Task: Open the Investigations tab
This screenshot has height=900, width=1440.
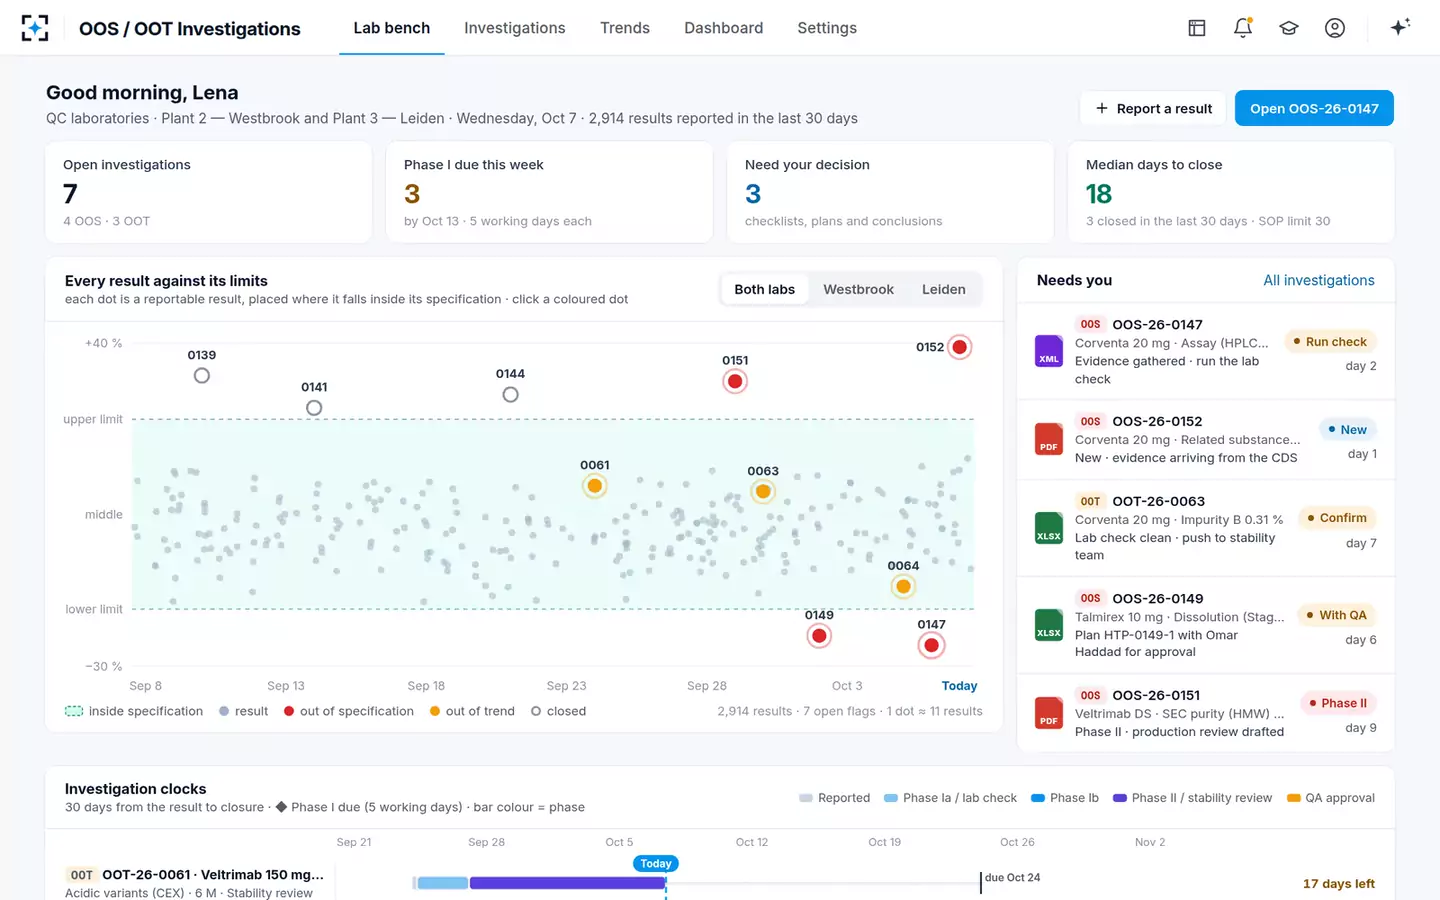Action: [x=515, y=28]
